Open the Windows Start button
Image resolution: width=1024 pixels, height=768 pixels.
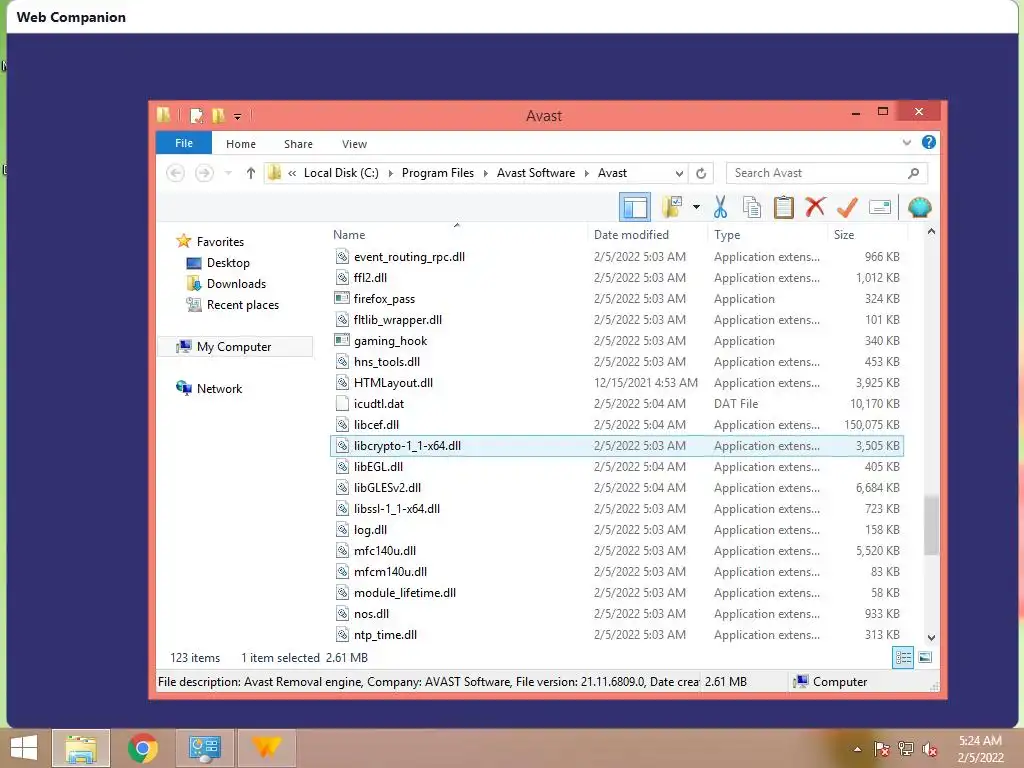tap(24, 748)
